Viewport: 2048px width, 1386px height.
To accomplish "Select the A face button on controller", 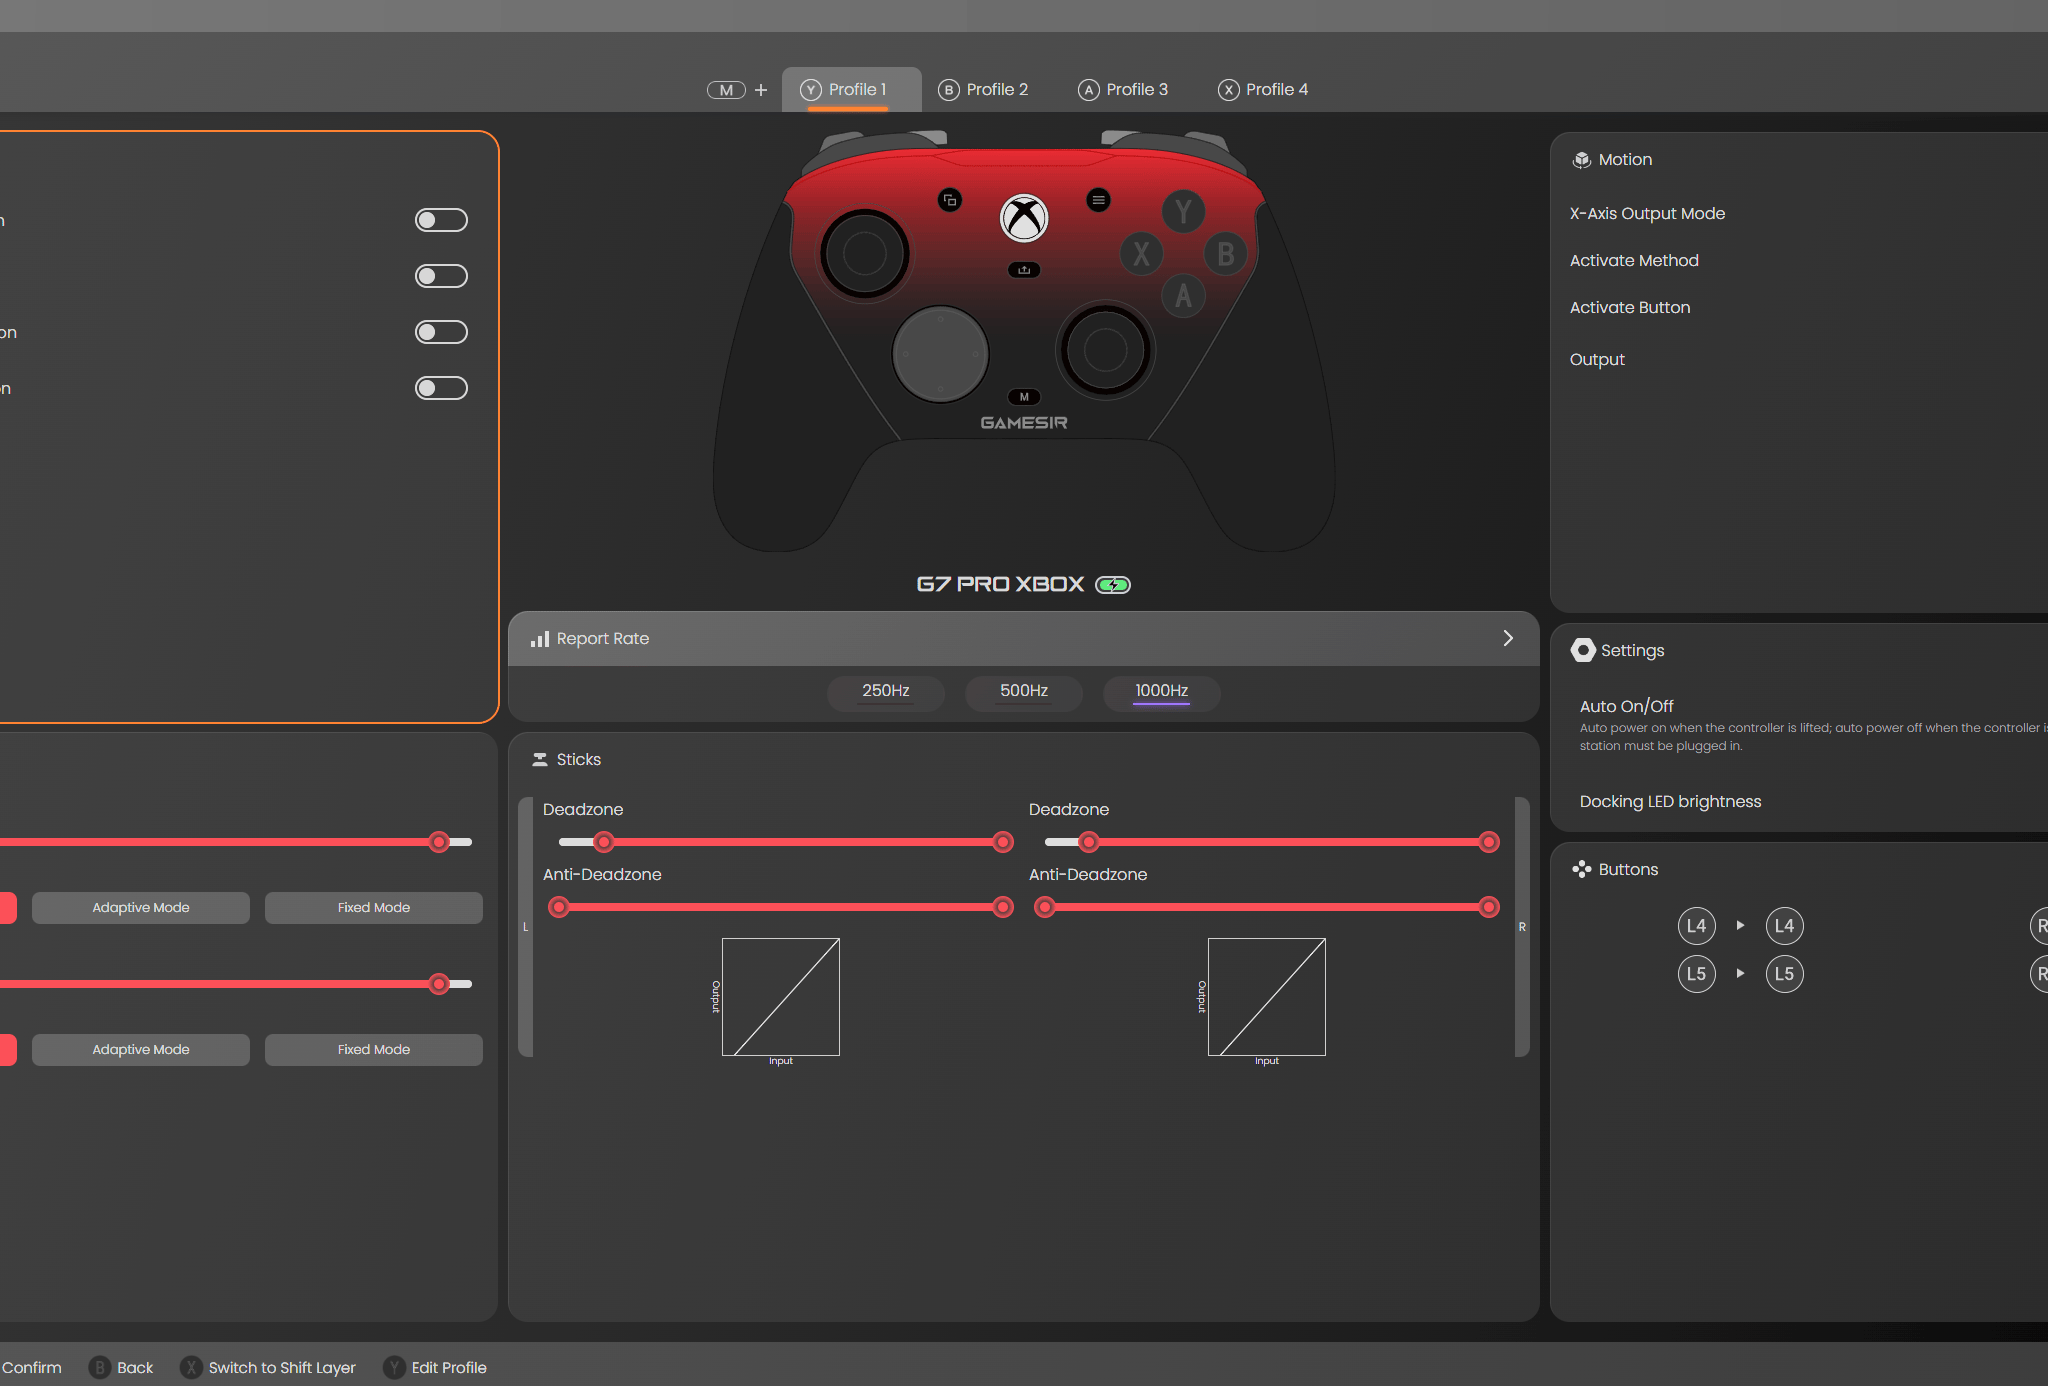I will tap(1183, 296).
